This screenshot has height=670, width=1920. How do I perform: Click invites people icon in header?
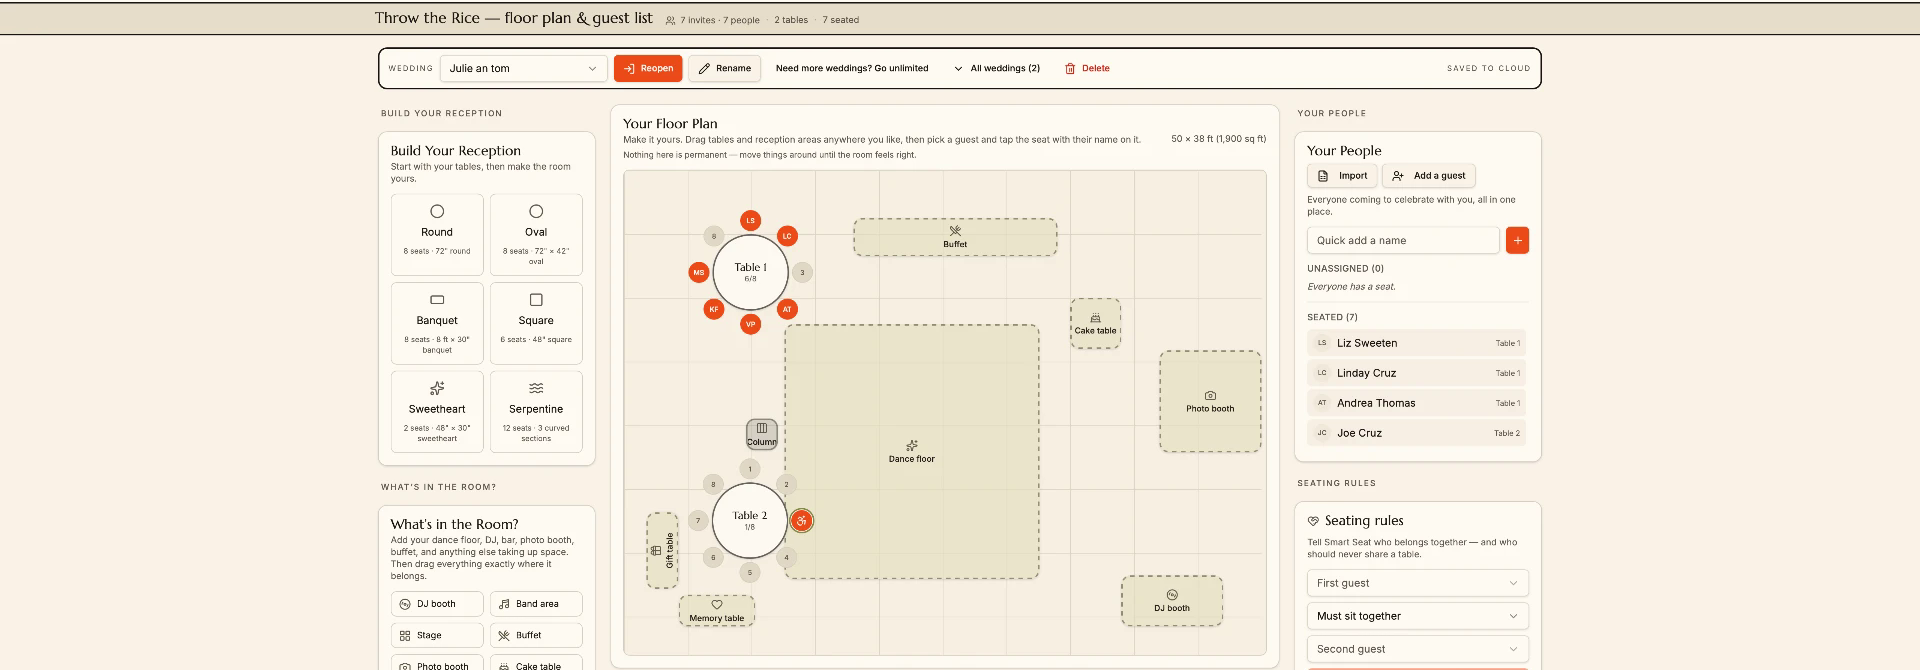point(670,20)
